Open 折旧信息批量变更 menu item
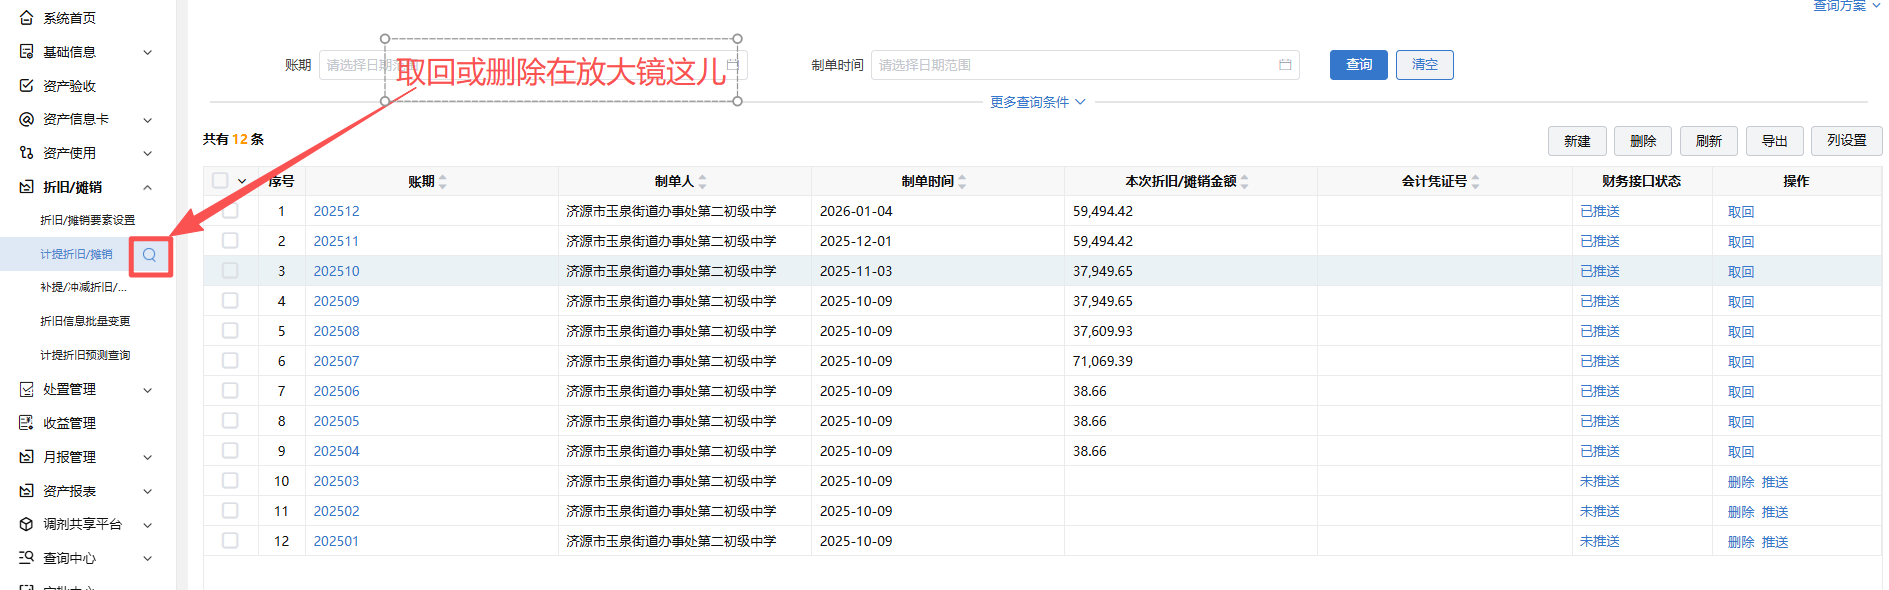 [85, 321]
